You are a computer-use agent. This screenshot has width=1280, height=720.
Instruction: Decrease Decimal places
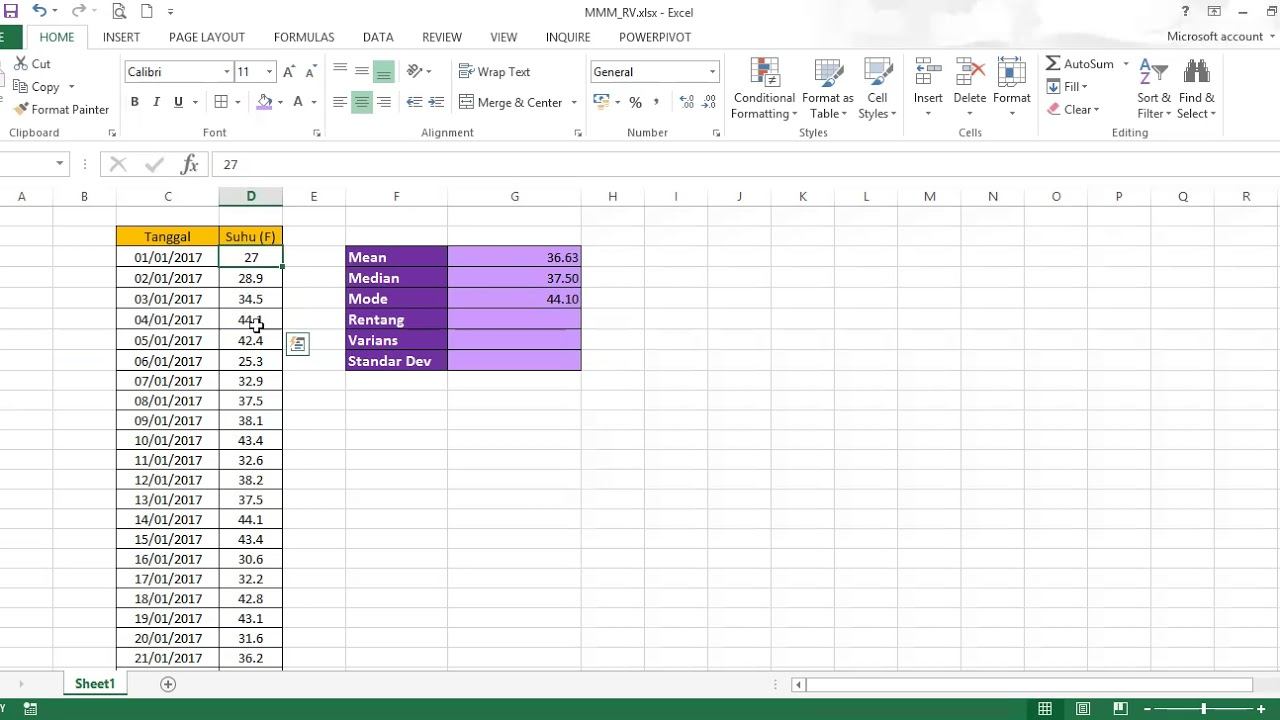[709, 102]
